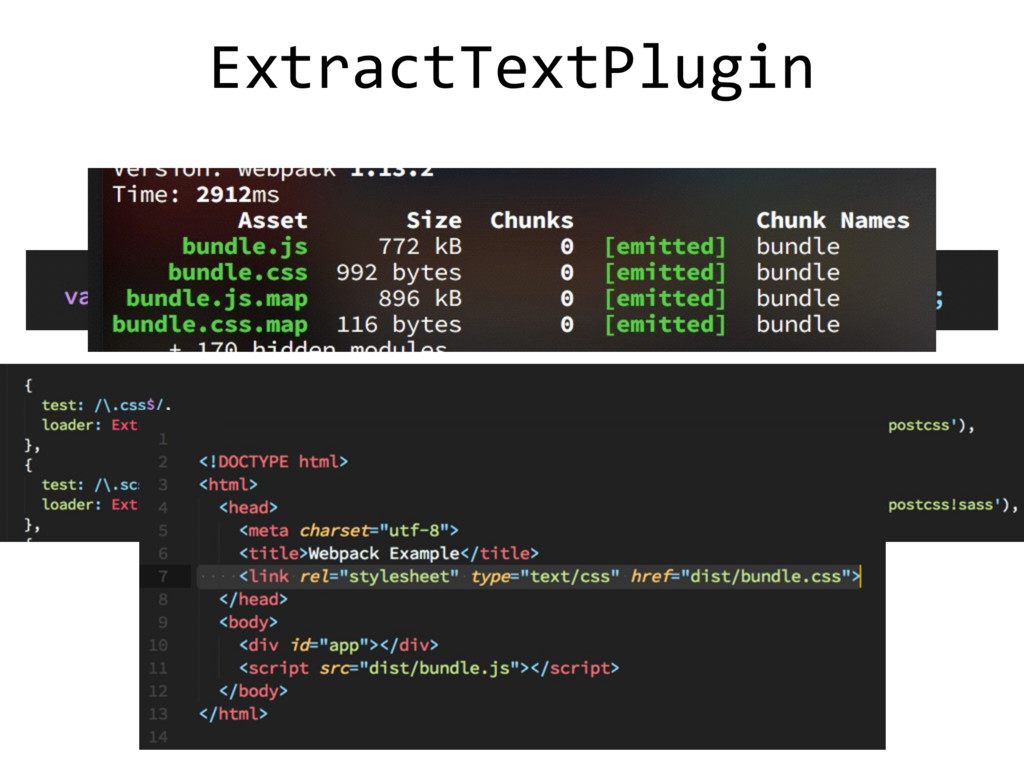Select the 'Chunk Names' column header

[833, 221]
